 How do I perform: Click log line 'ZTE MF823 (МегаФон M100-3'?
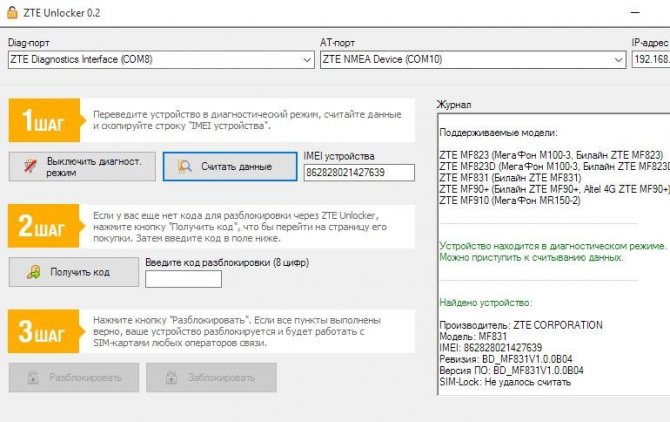coord(551,155)
